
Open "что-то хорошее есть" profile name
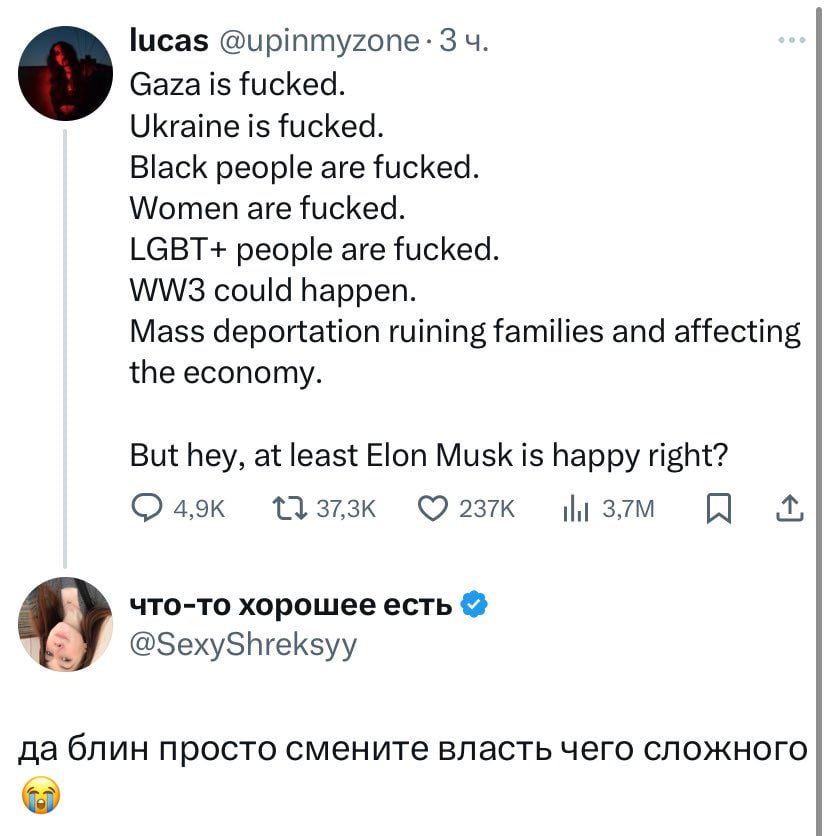[292, 605]
